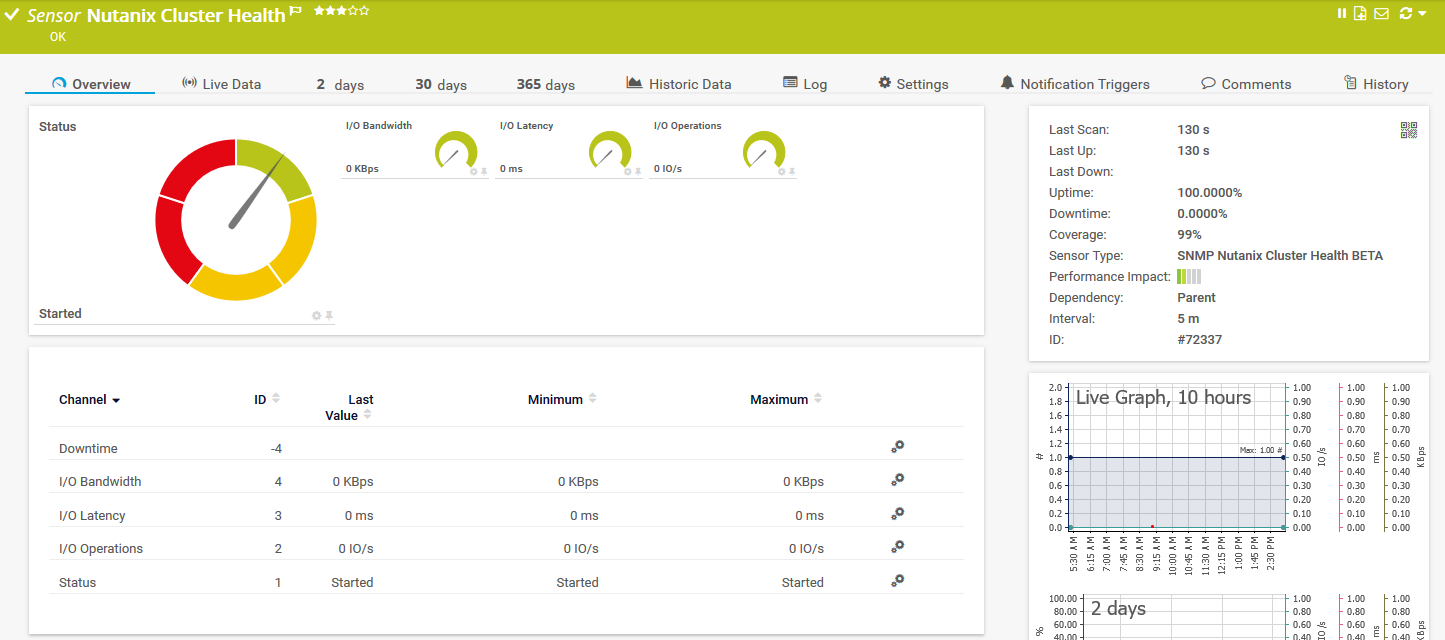Image resolution: width=1445 pixels, height=640 pixels.
Task: Open channel settings gear for Status row
Action: click(898, 580)
